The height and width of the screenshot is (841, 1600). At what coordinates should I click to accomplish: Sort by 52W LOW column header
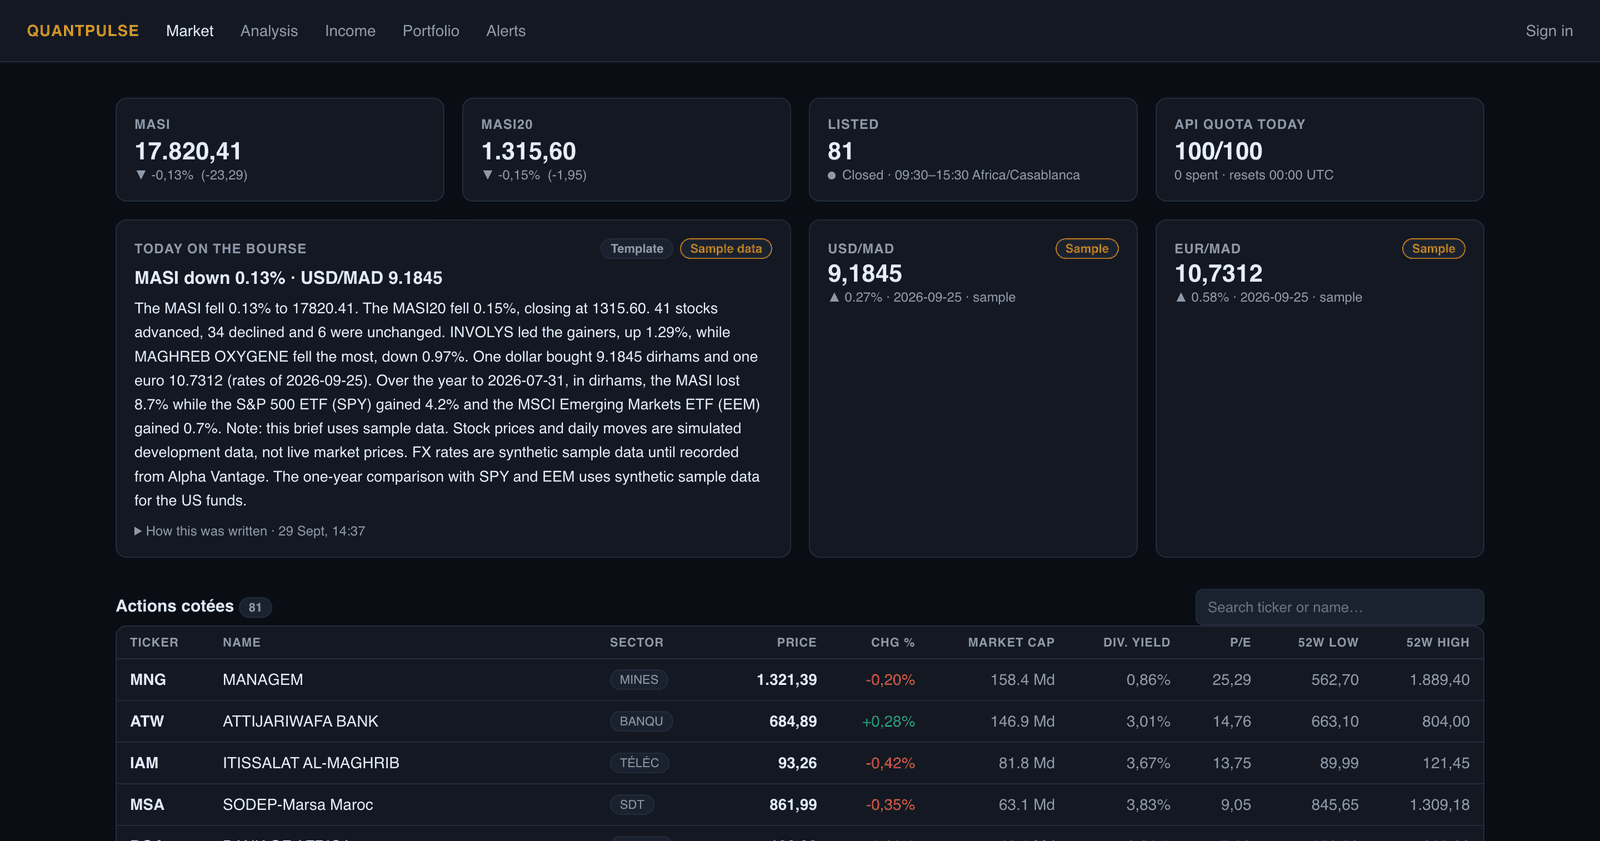pos(1328,643)
